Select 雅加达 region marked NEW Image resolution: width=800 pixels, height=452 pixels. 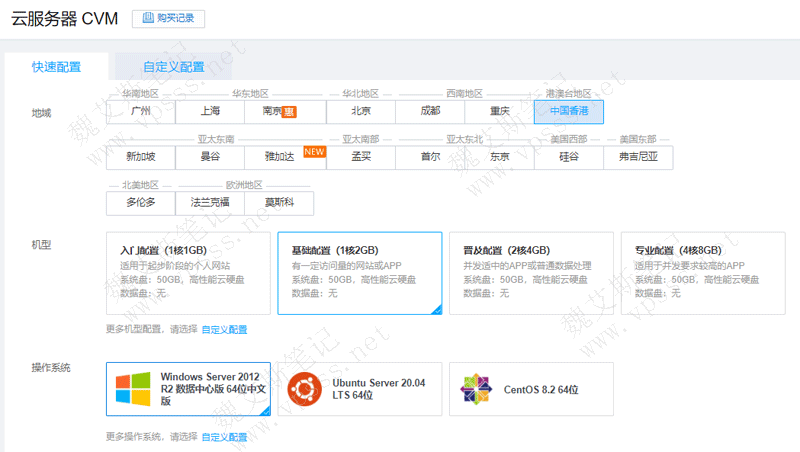tap(279, 157)
